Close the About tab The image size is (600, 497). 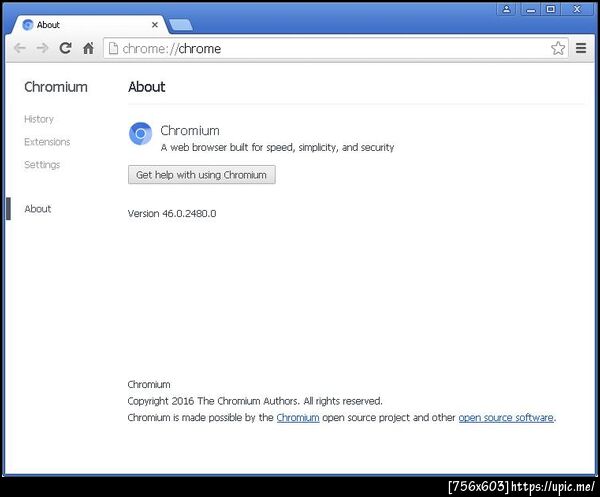coord(155,25)
